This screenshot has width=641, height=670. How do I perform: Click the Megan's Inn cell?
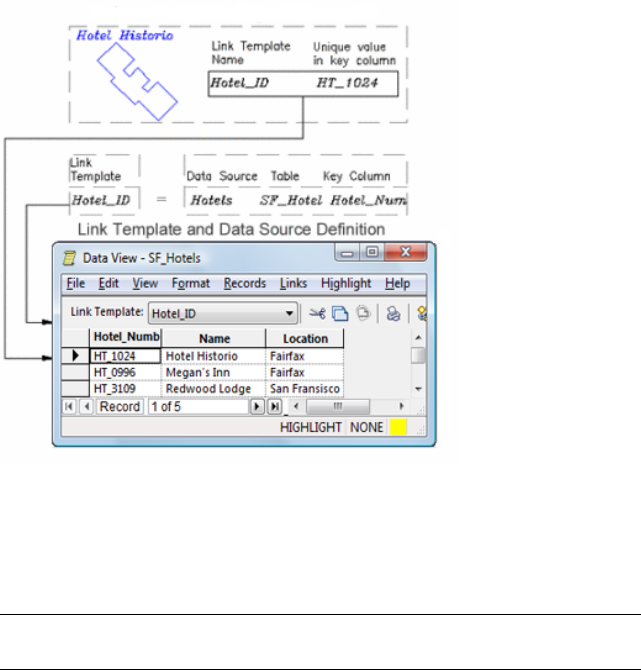214,373
